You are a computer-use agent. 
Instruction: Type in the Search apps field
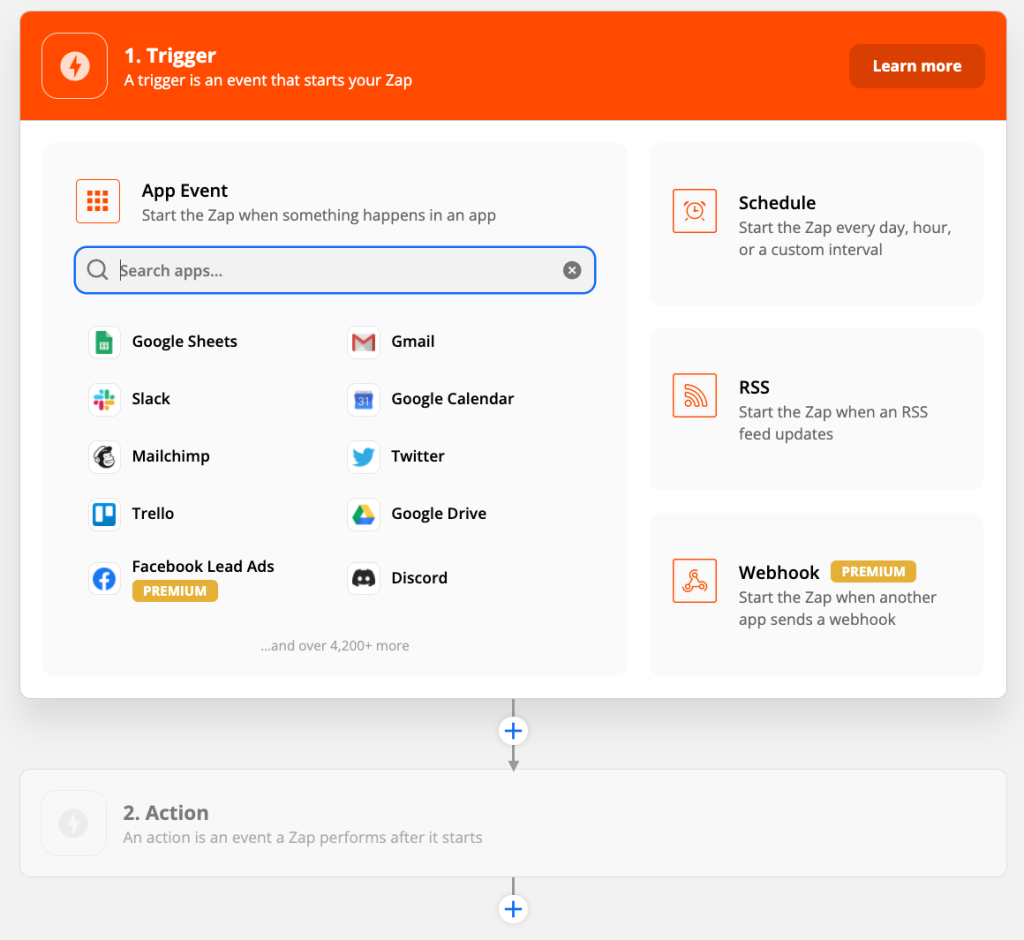(x=335, y=270)
